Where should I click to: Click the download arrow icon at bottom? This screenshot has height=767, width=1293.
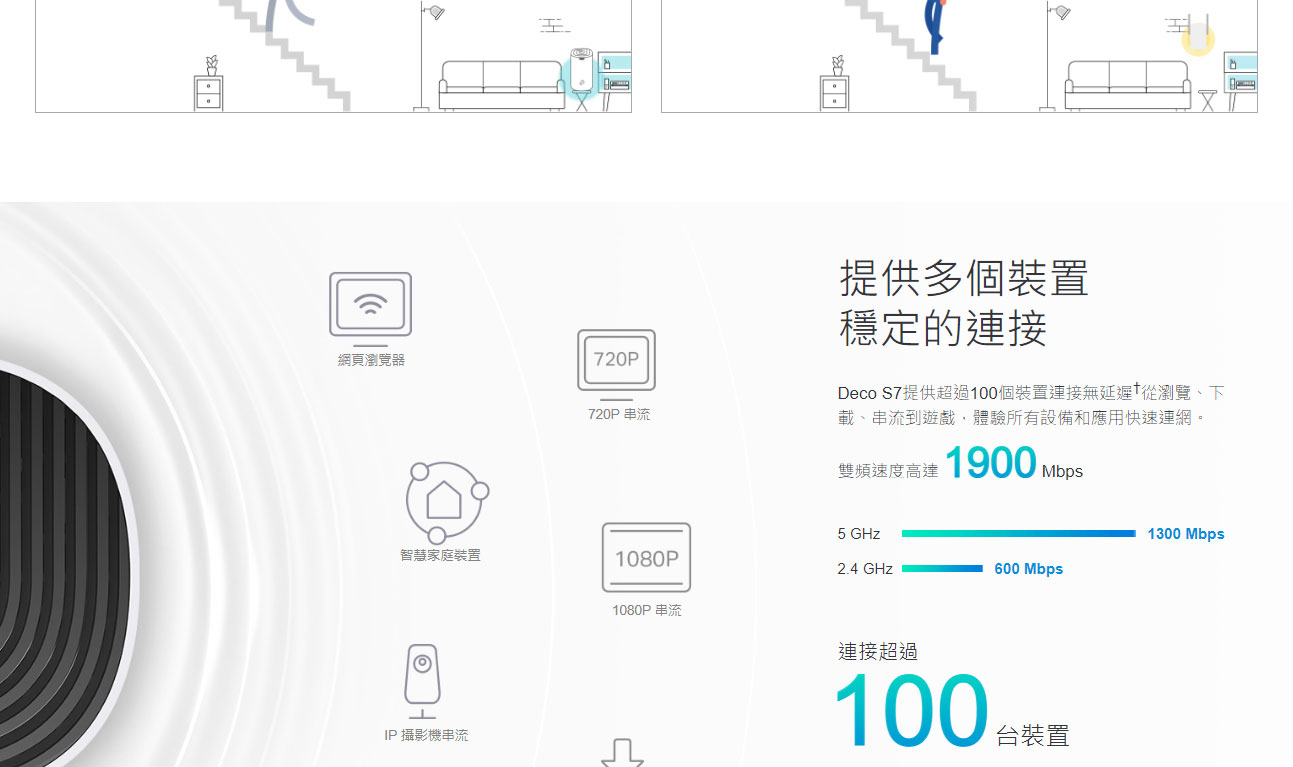[x=622, y=753]
